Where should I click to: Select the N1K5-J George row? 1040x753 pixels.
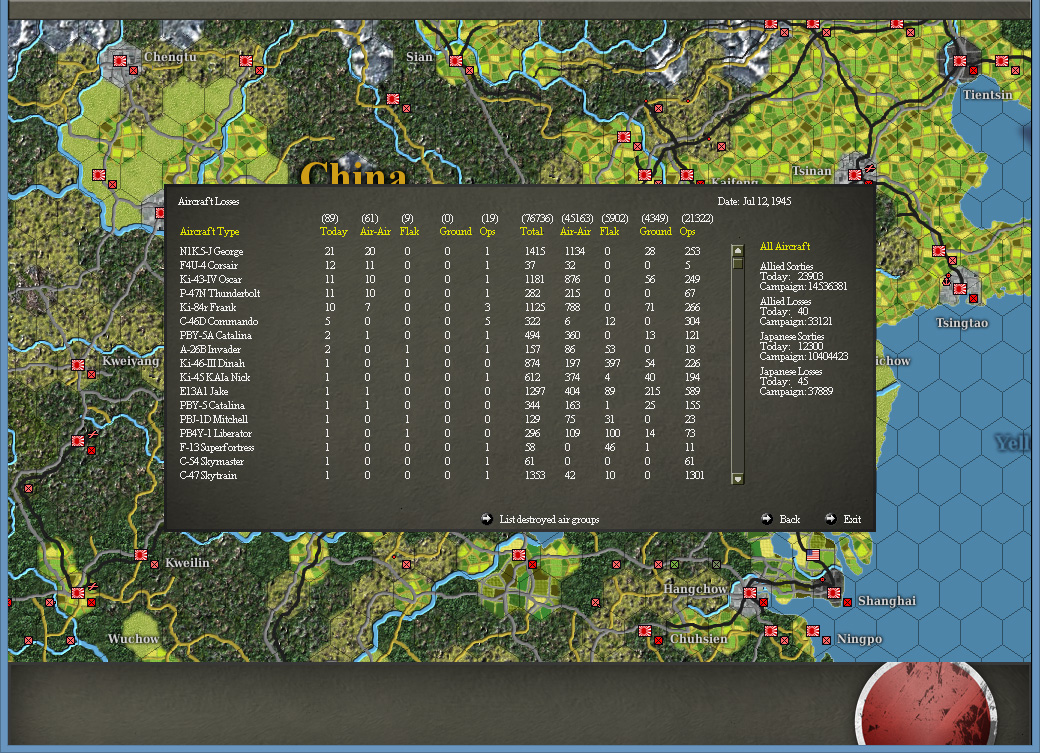pos(441,251)
